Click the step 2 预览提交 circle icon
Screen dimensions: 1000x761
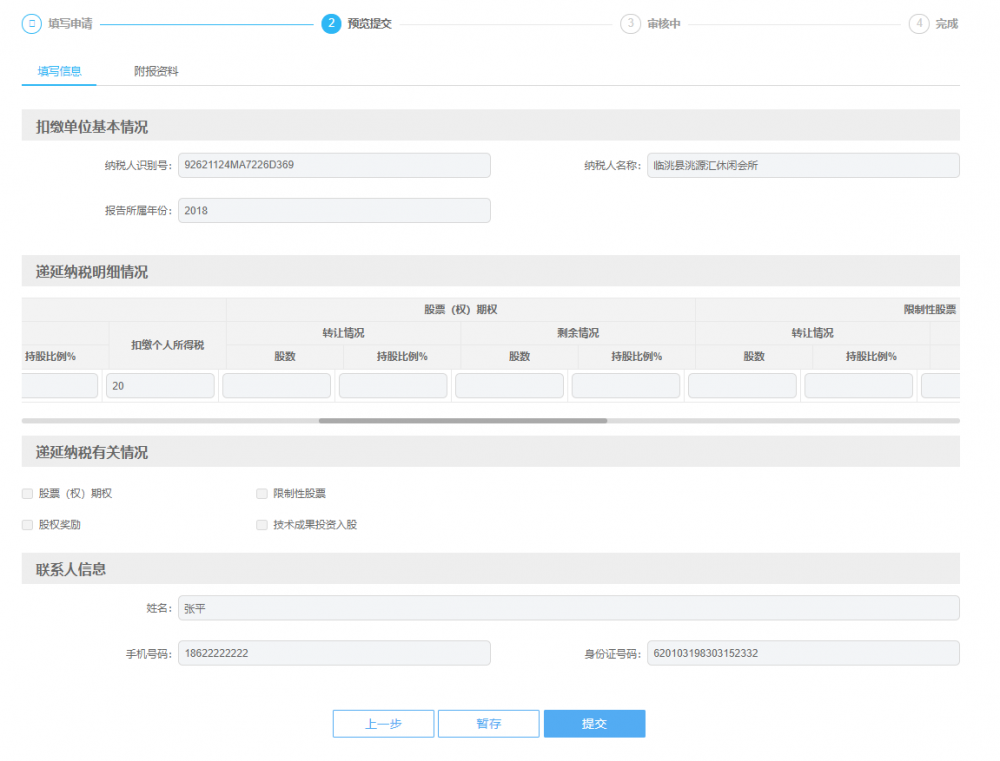331,24
